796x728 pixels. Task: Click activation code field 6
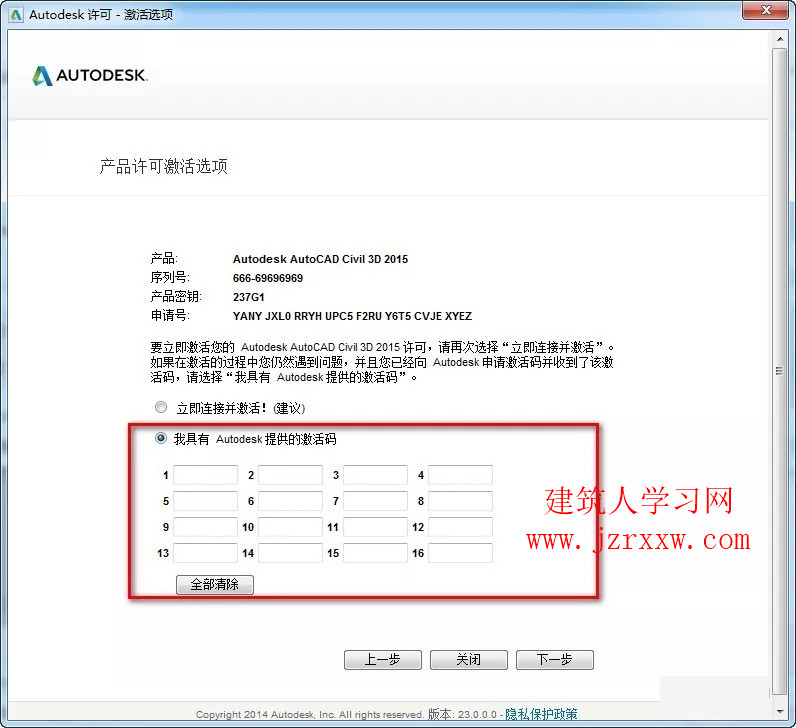point(290,501)
